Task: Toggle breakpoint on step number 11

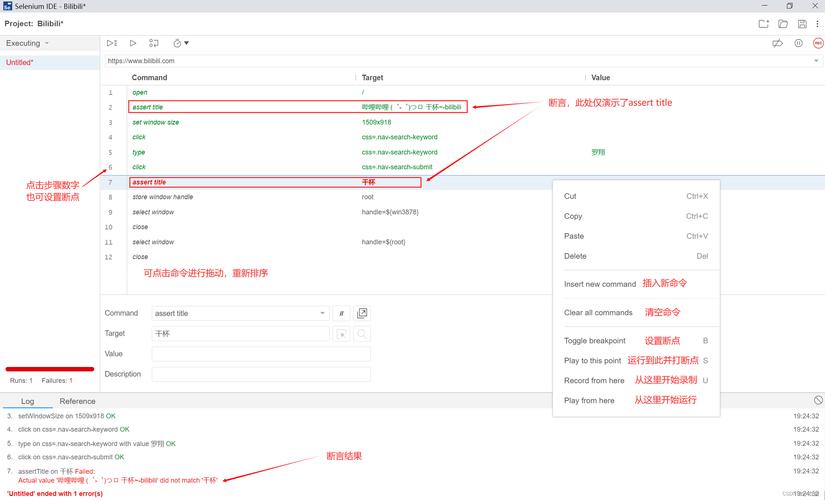Action: point(109,242)
